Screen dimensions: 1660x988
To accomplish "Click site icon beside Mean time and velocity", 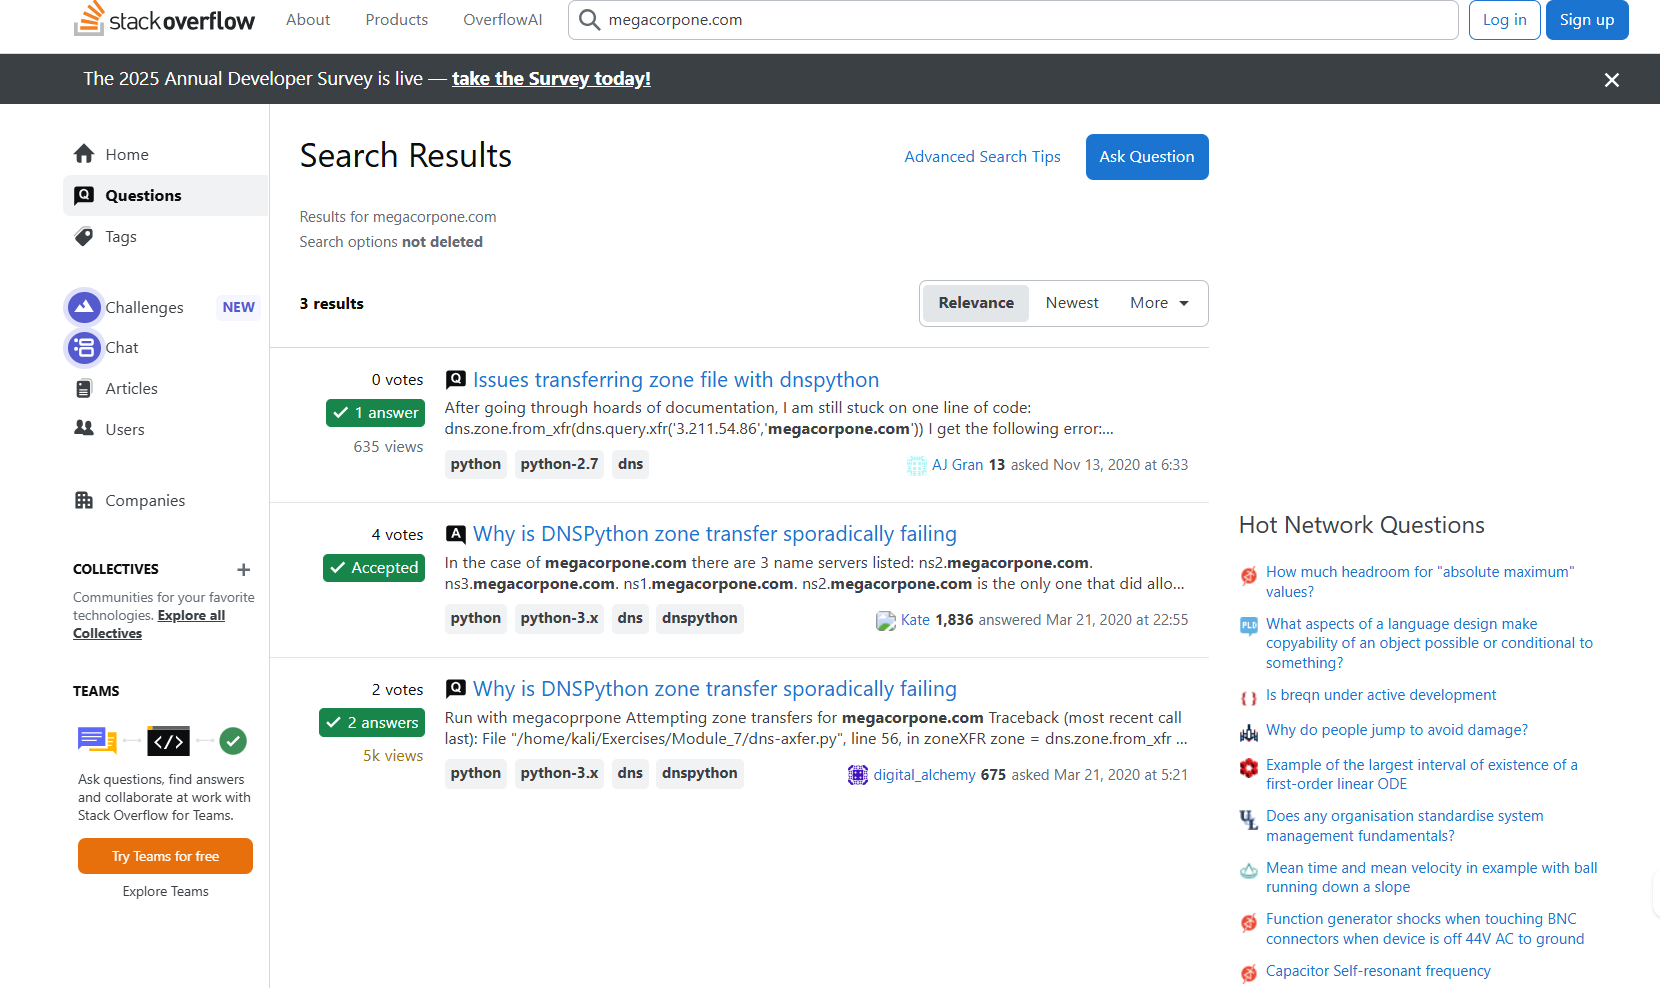I will [x=1249, y=871].
